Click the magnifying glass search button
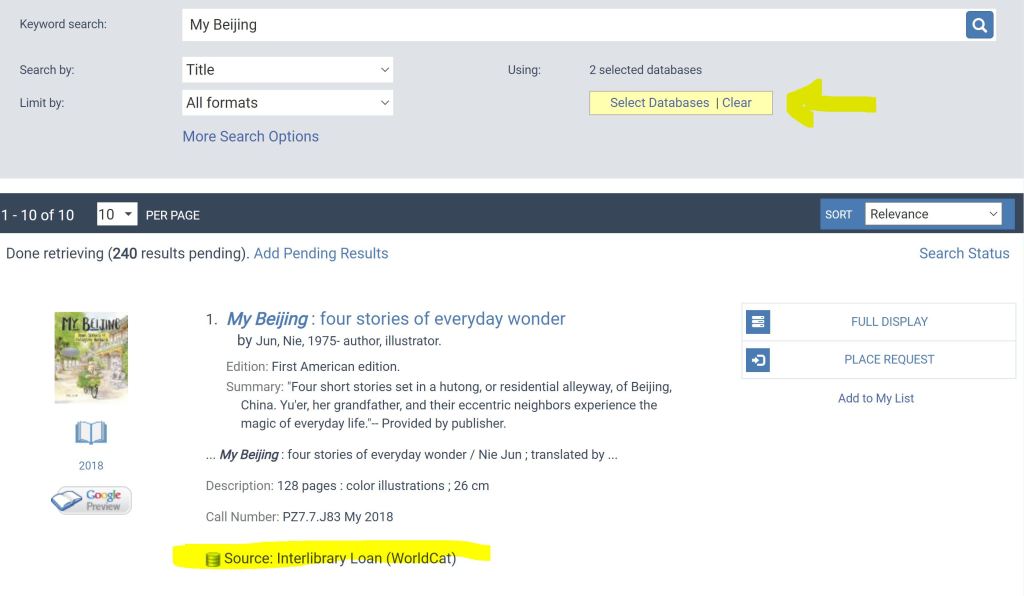Screen dimensions: 1024x596 coord(979,25)
